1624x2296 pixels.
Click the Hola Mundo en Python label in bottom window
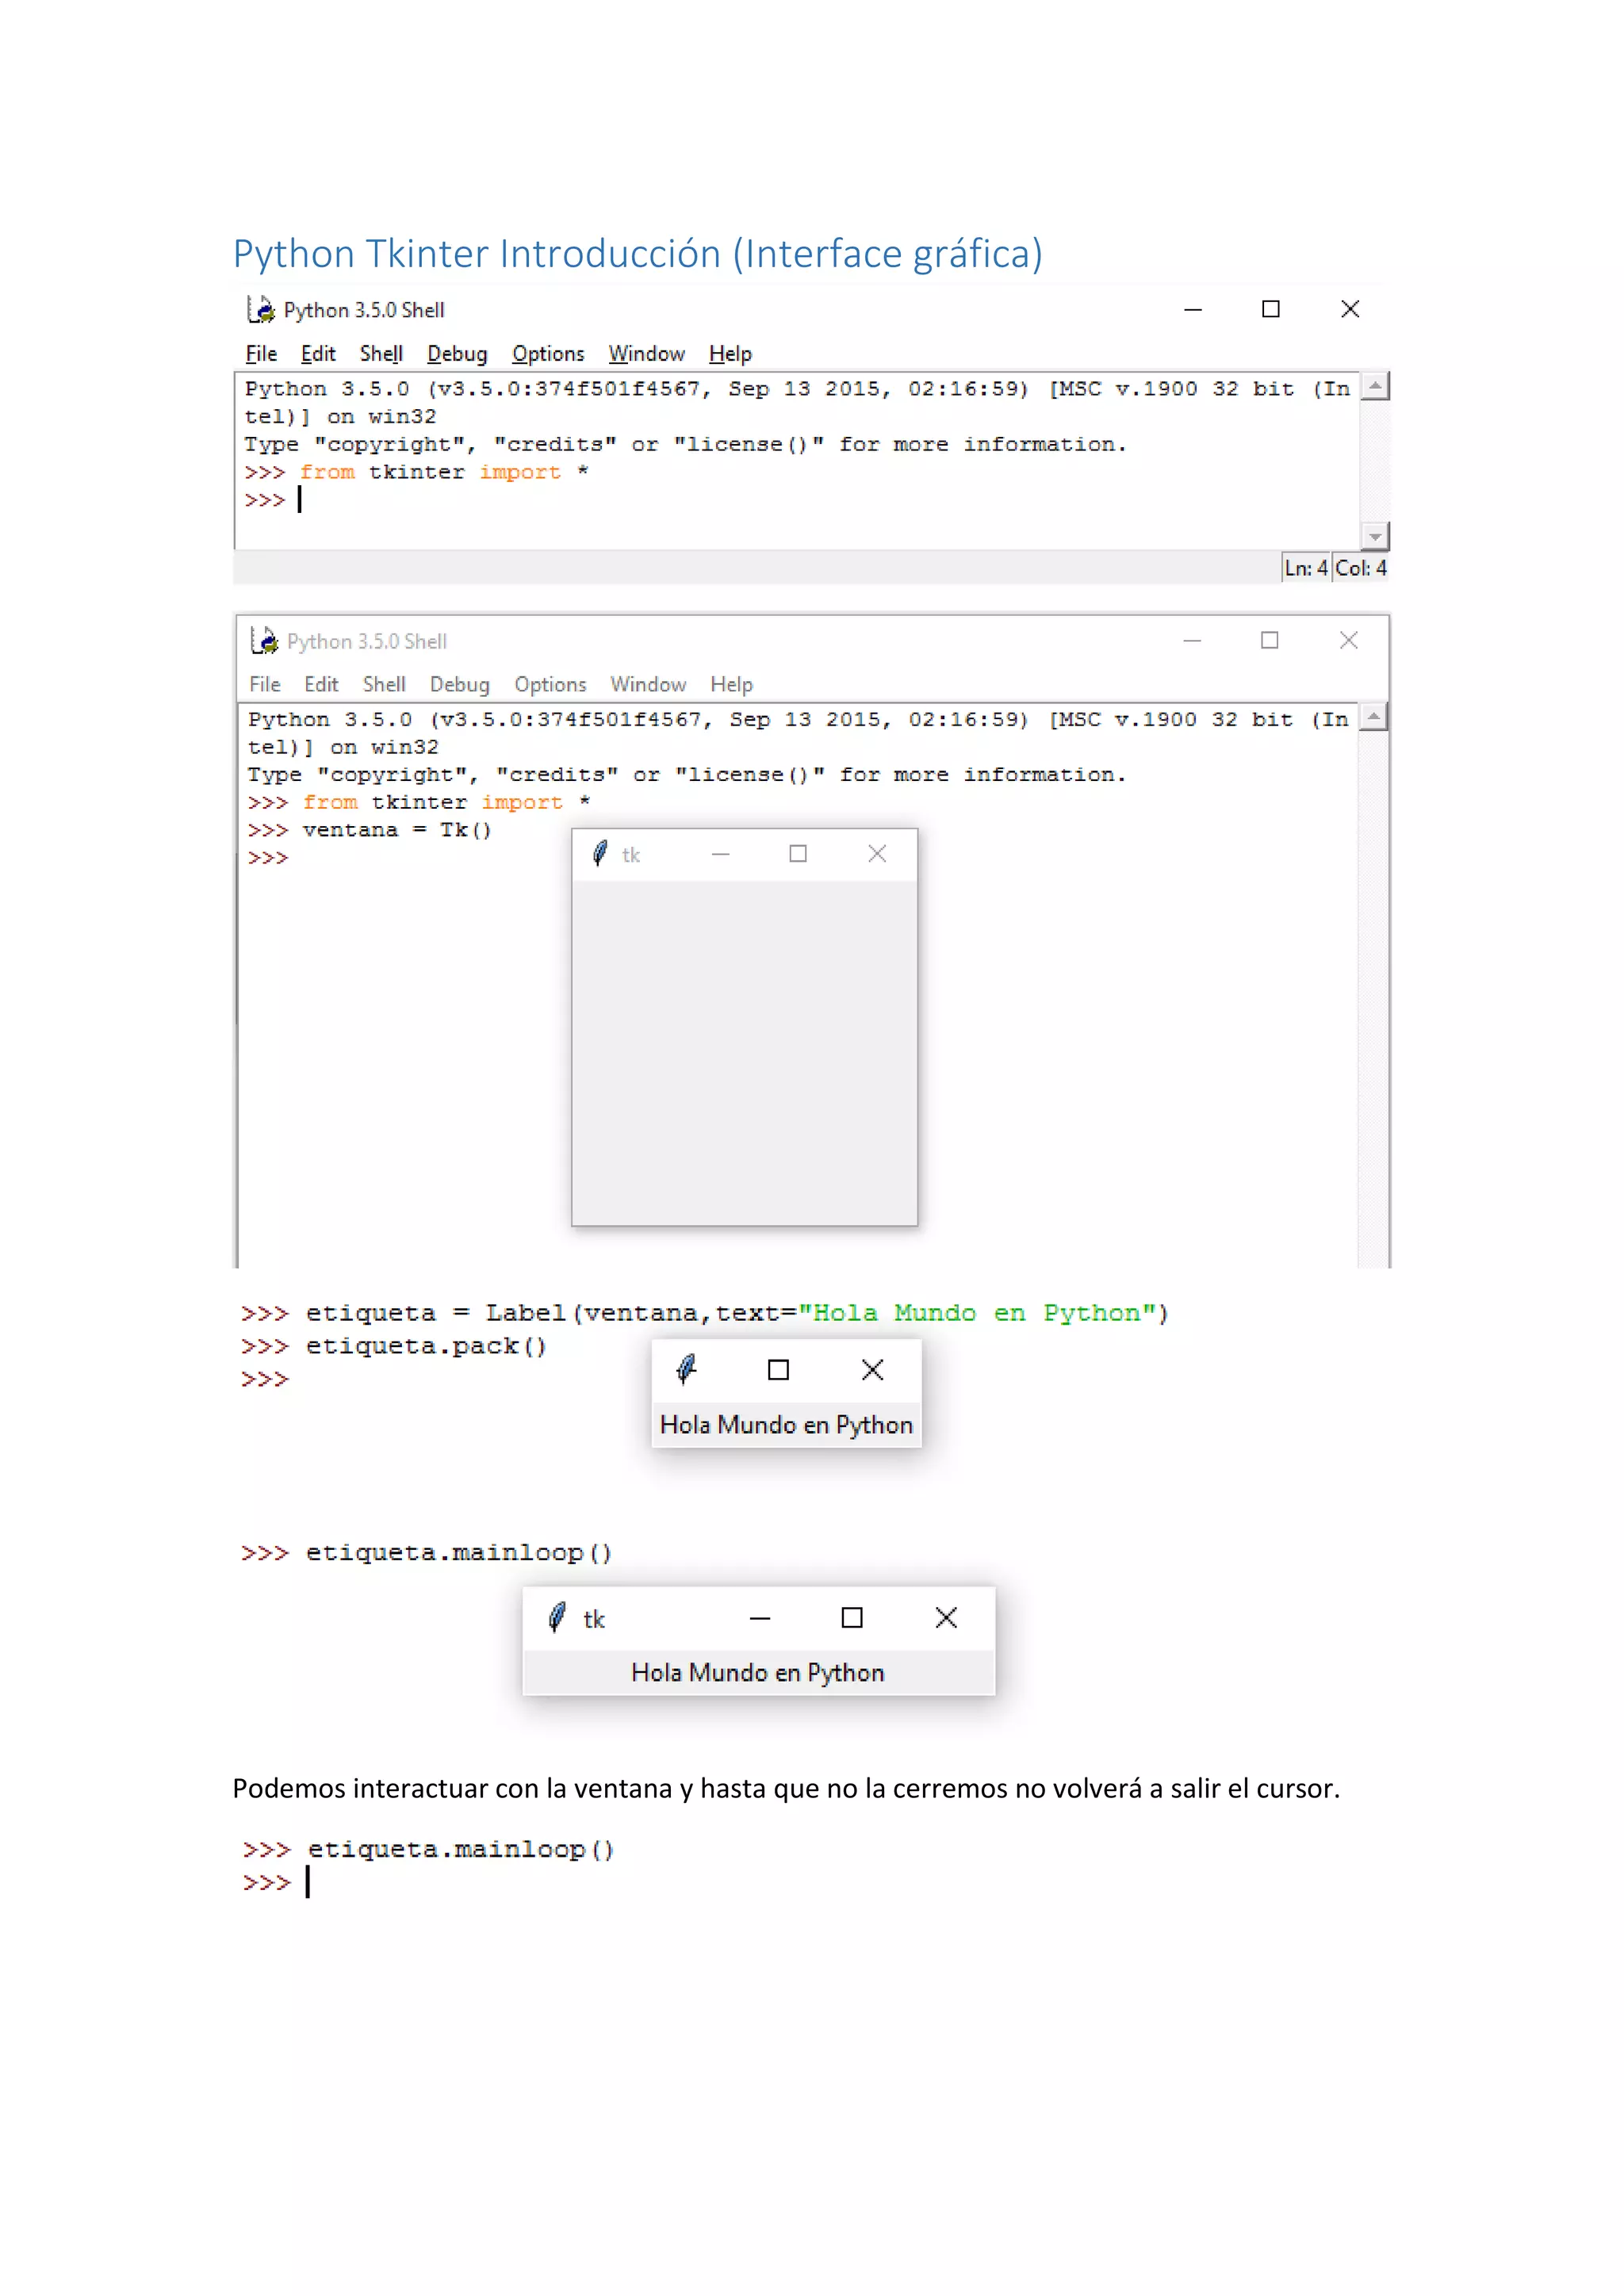click(757, 1672)
